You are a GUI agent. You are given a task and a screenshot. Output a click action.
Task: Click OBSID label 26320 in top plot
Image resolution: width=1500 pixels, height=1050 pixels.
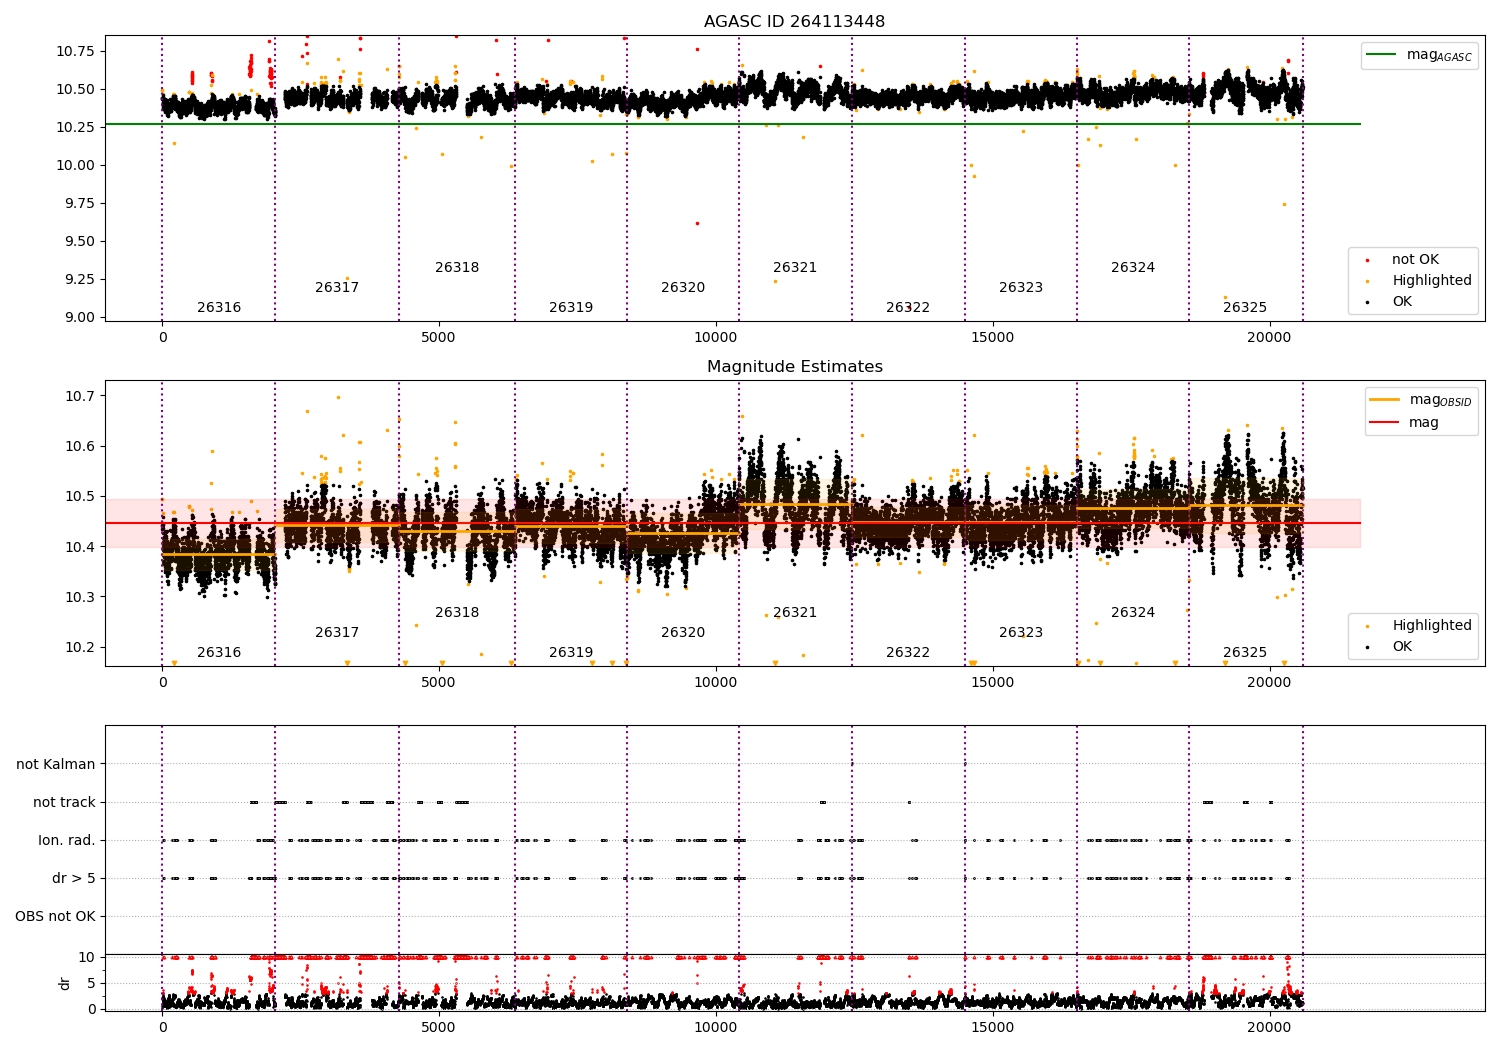[x=683, y=288]
